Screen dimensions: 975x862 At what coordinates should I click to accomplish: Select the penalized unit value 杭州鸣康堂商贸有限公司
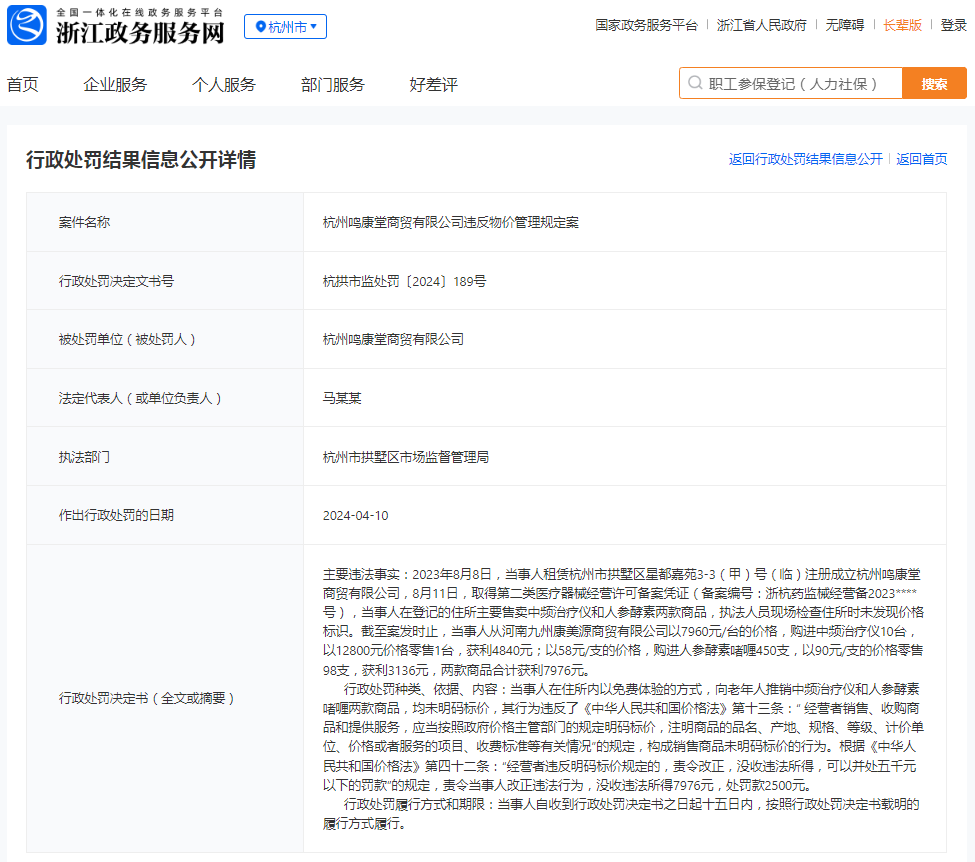tap(393, 339)
